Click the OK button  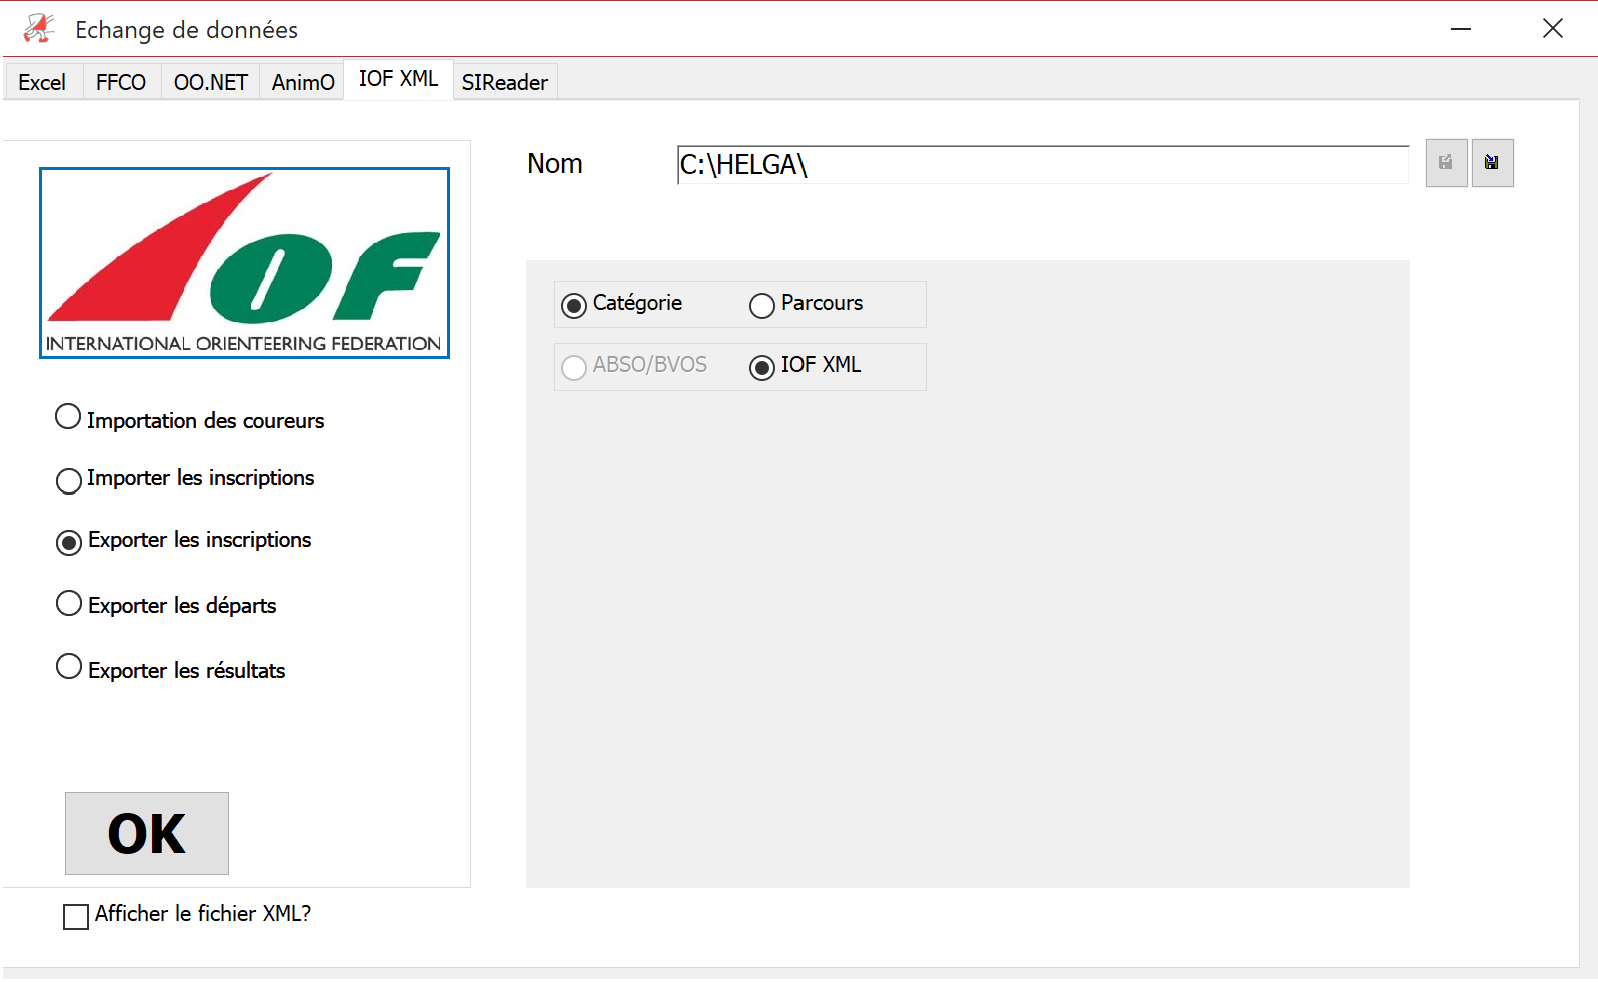(x=147, y=833)
